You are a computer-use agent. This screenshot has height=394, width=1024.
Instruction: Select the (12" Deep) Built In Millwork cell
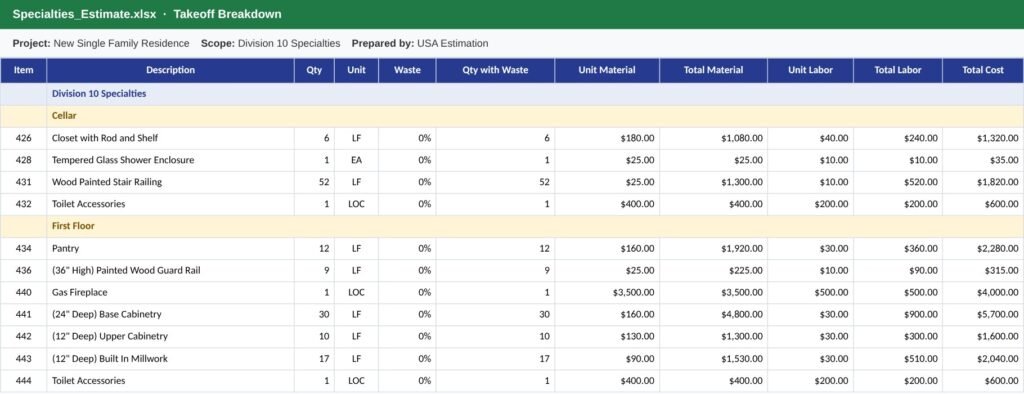pyautogui.click(x=170, y=358)
